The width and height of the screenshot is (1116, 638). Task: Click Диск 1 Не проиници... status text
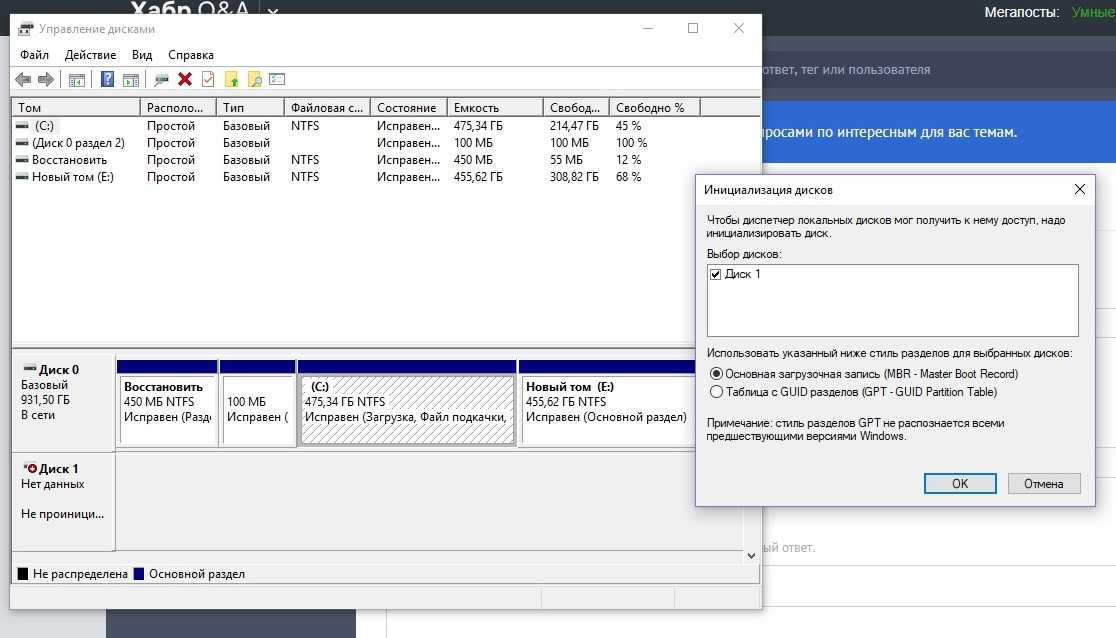pyautogui.click(x=63, y=513)
